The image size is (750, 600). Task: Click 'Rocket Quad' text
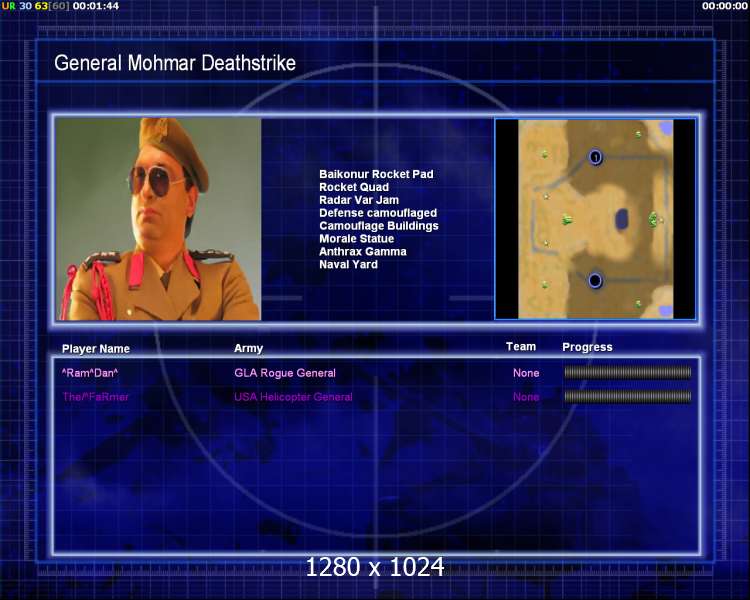[x=354, y=187]
